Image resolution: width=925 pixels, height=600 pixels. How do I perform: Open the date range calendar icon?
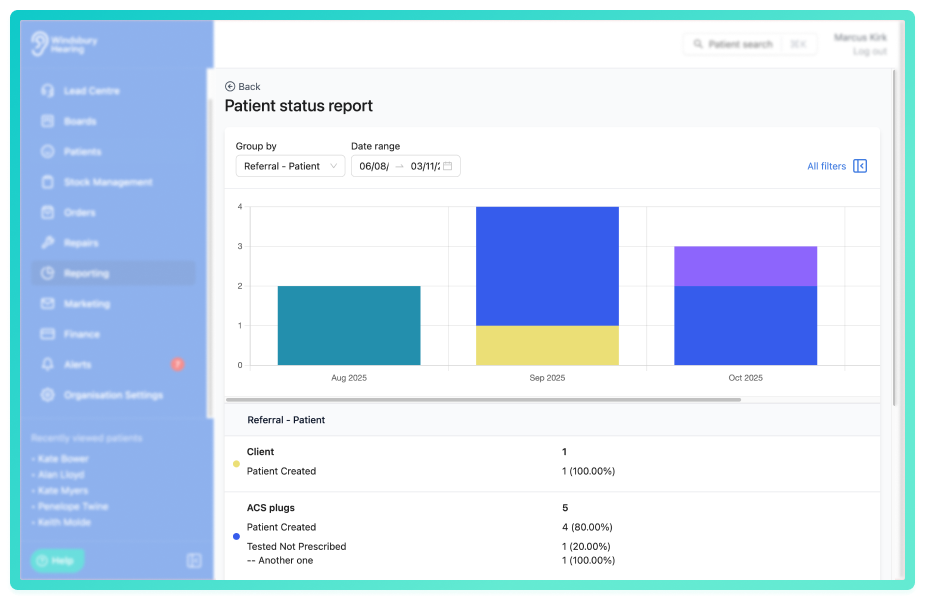[x=448, y=166]
